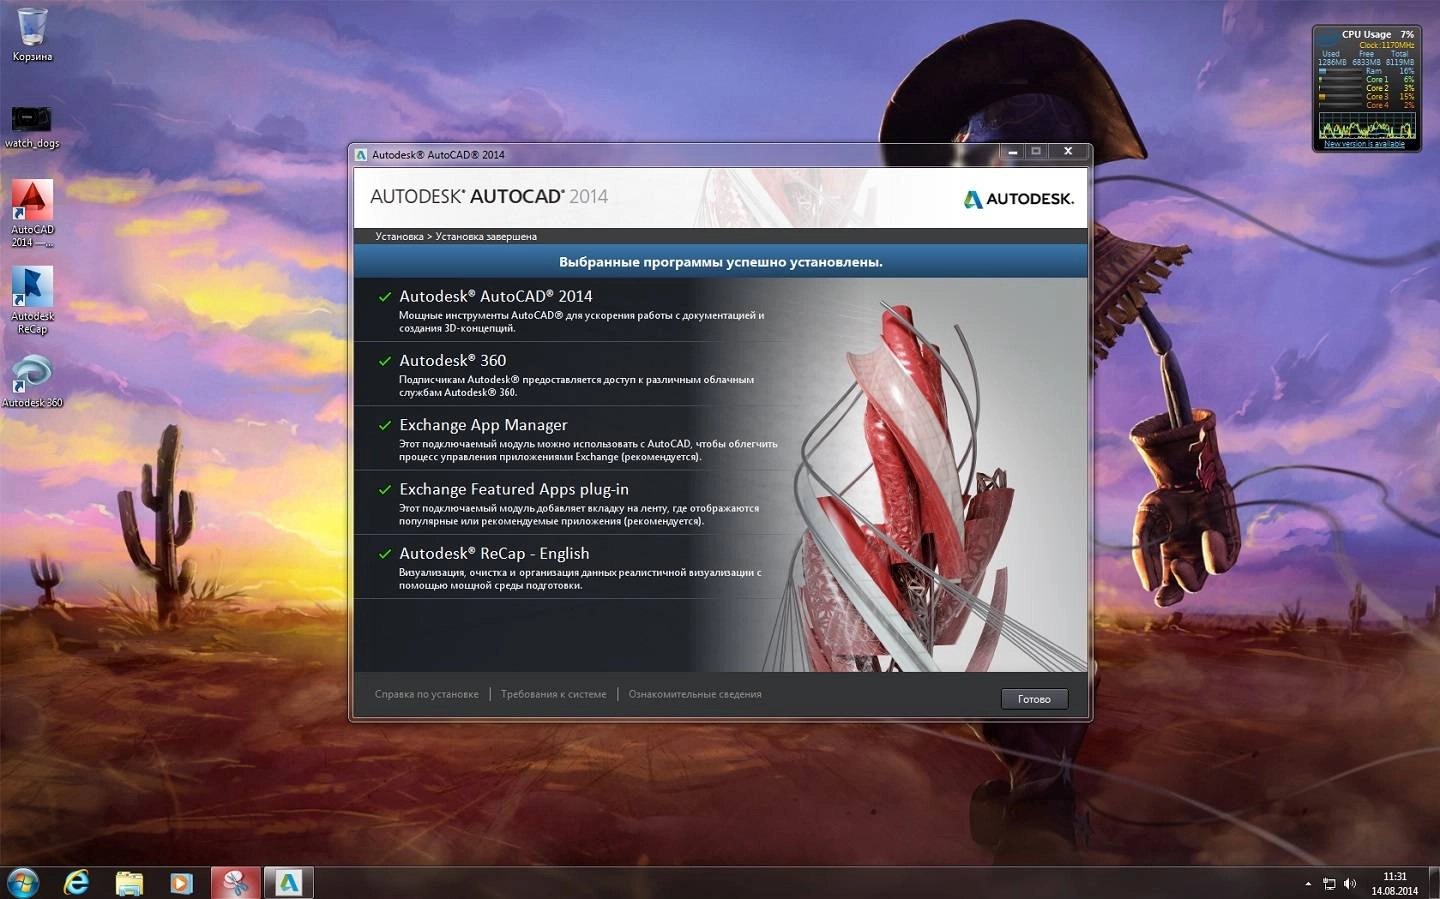The height and width of the screenshot is (899, 1440).
Task: Select the Autodesk® 360 heading
Action: point(453,360)
